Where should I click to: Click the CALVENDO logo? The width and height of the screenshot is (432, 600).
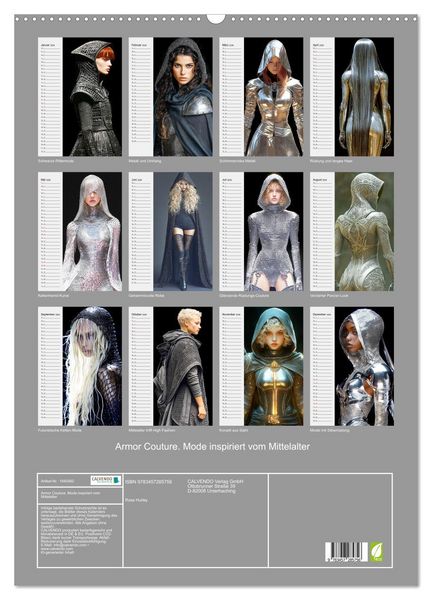106,480
